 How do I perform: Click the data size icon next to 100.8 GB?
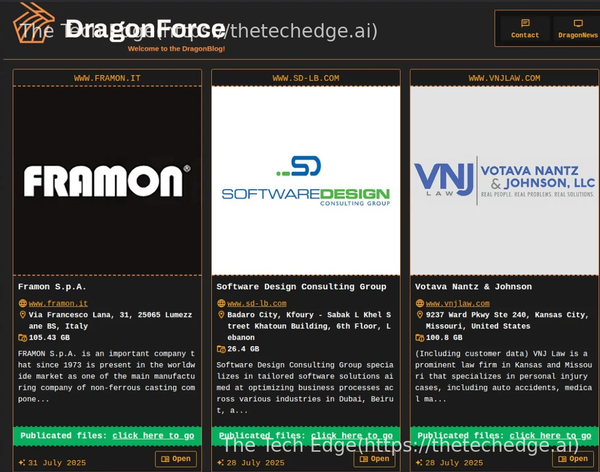[x=420, y=338]
